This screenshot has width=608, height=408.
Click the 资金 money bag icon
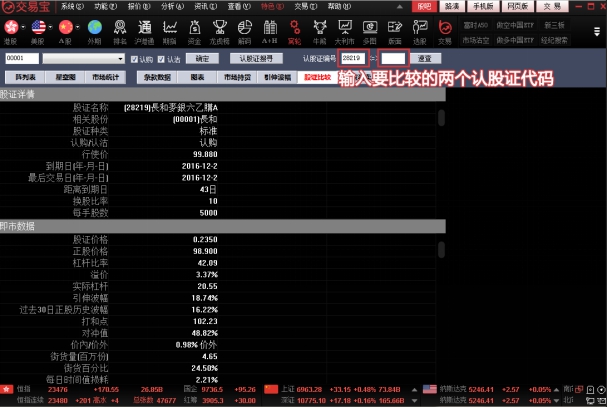195,31
